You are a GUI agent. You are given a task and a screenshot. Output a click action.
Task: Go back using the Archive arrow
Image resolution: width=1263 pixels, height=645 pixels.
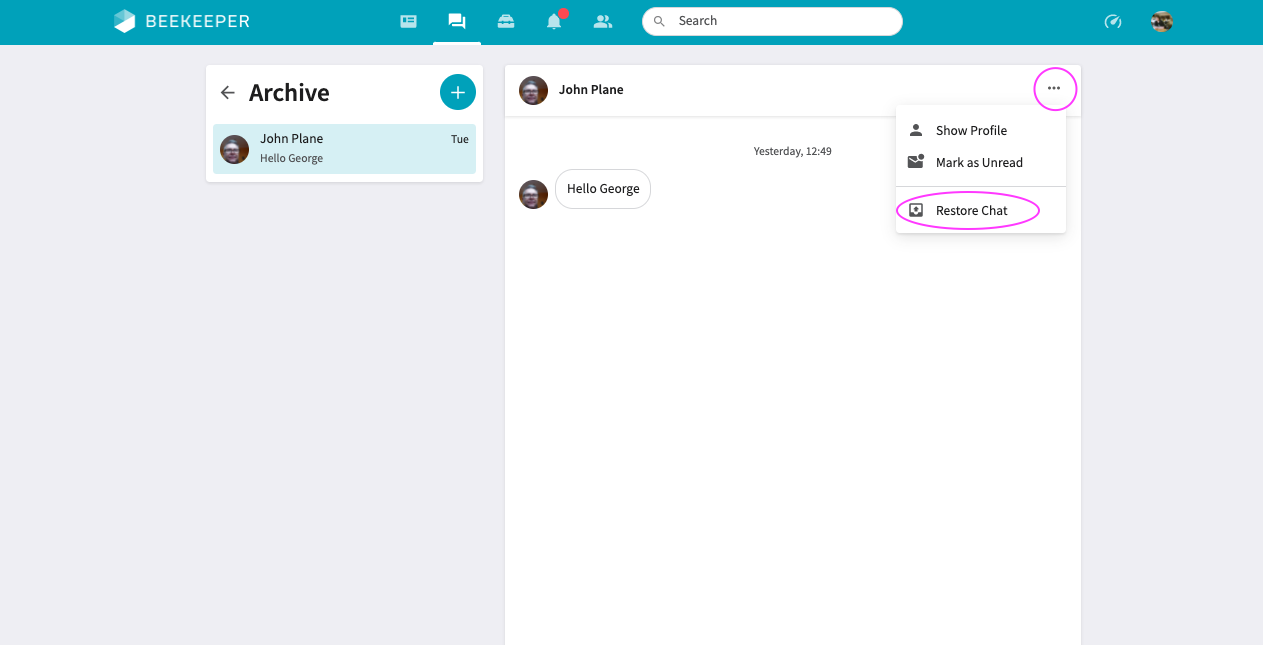click(228, 92)
